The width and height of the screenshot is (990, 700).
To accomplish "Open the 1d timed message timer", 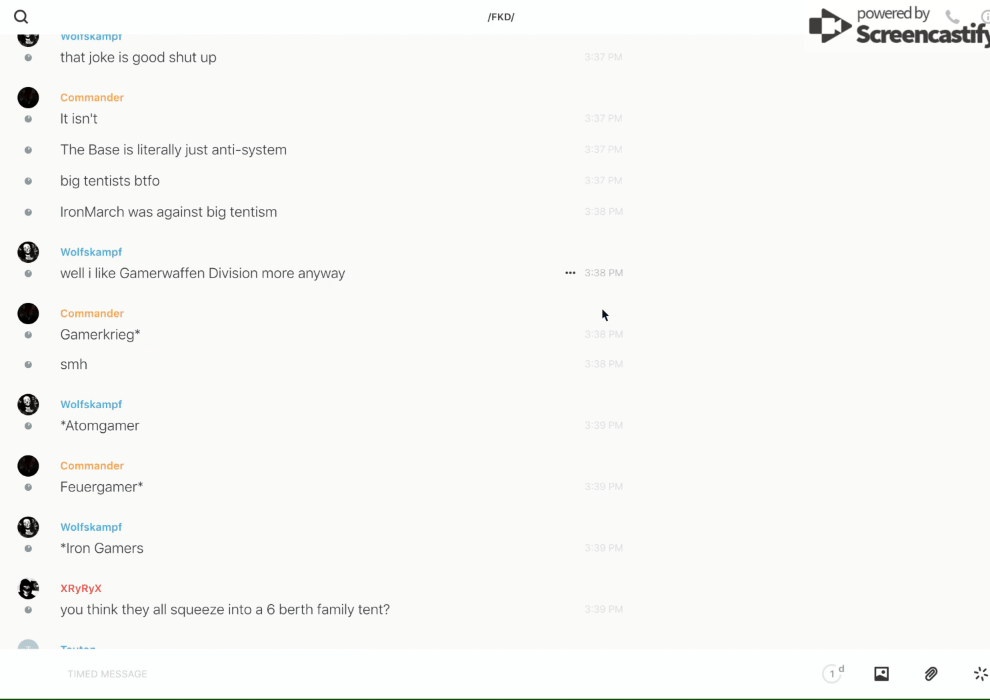I will (x=832, y=674).
